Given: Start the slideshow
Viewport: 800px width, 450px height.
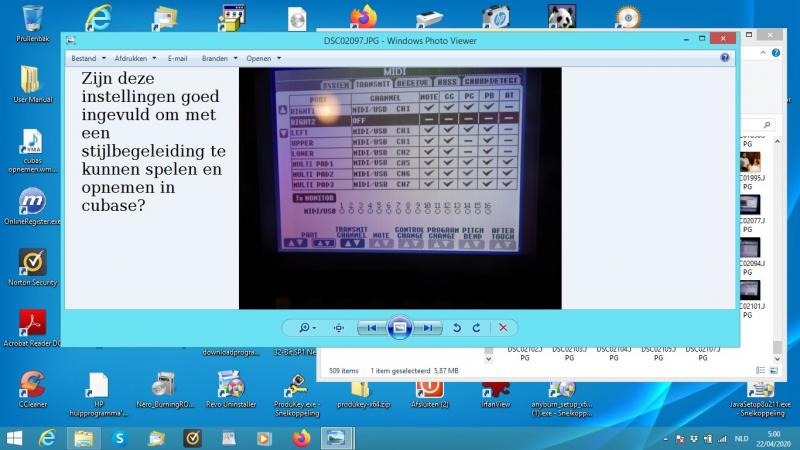Looking at the screenshot, I should (x=399, y=328).
